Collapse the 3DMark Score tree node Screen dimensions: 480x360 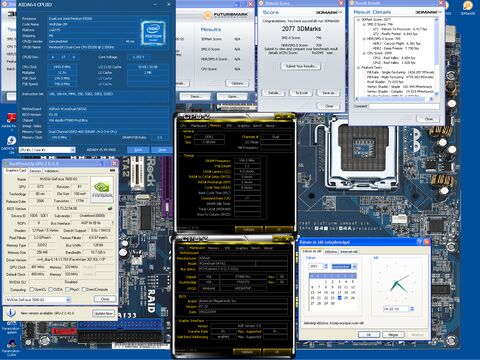click(x=359, y=20)
